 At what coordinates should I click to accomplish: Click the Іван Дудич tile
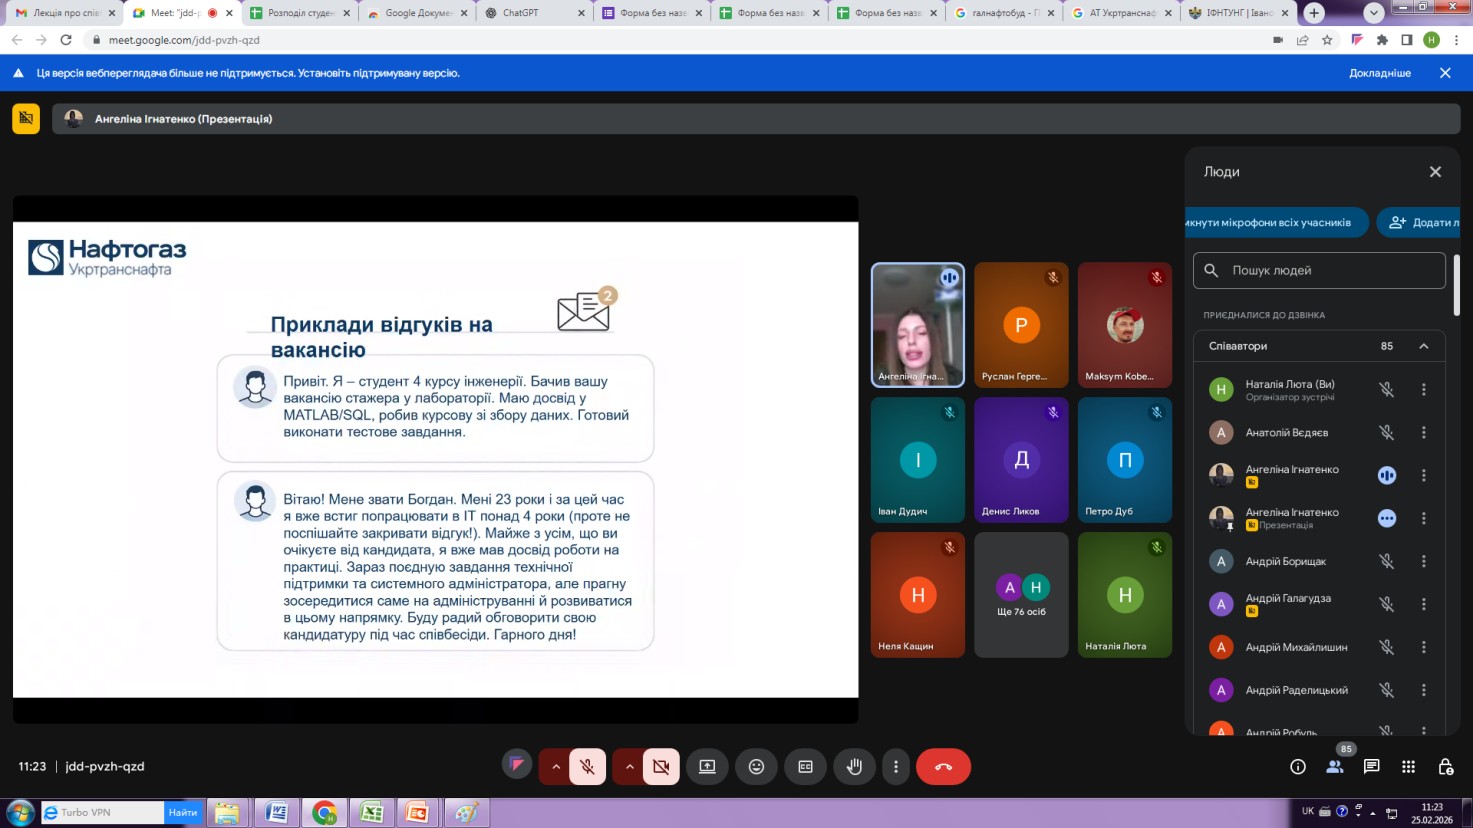click(918, 460)
